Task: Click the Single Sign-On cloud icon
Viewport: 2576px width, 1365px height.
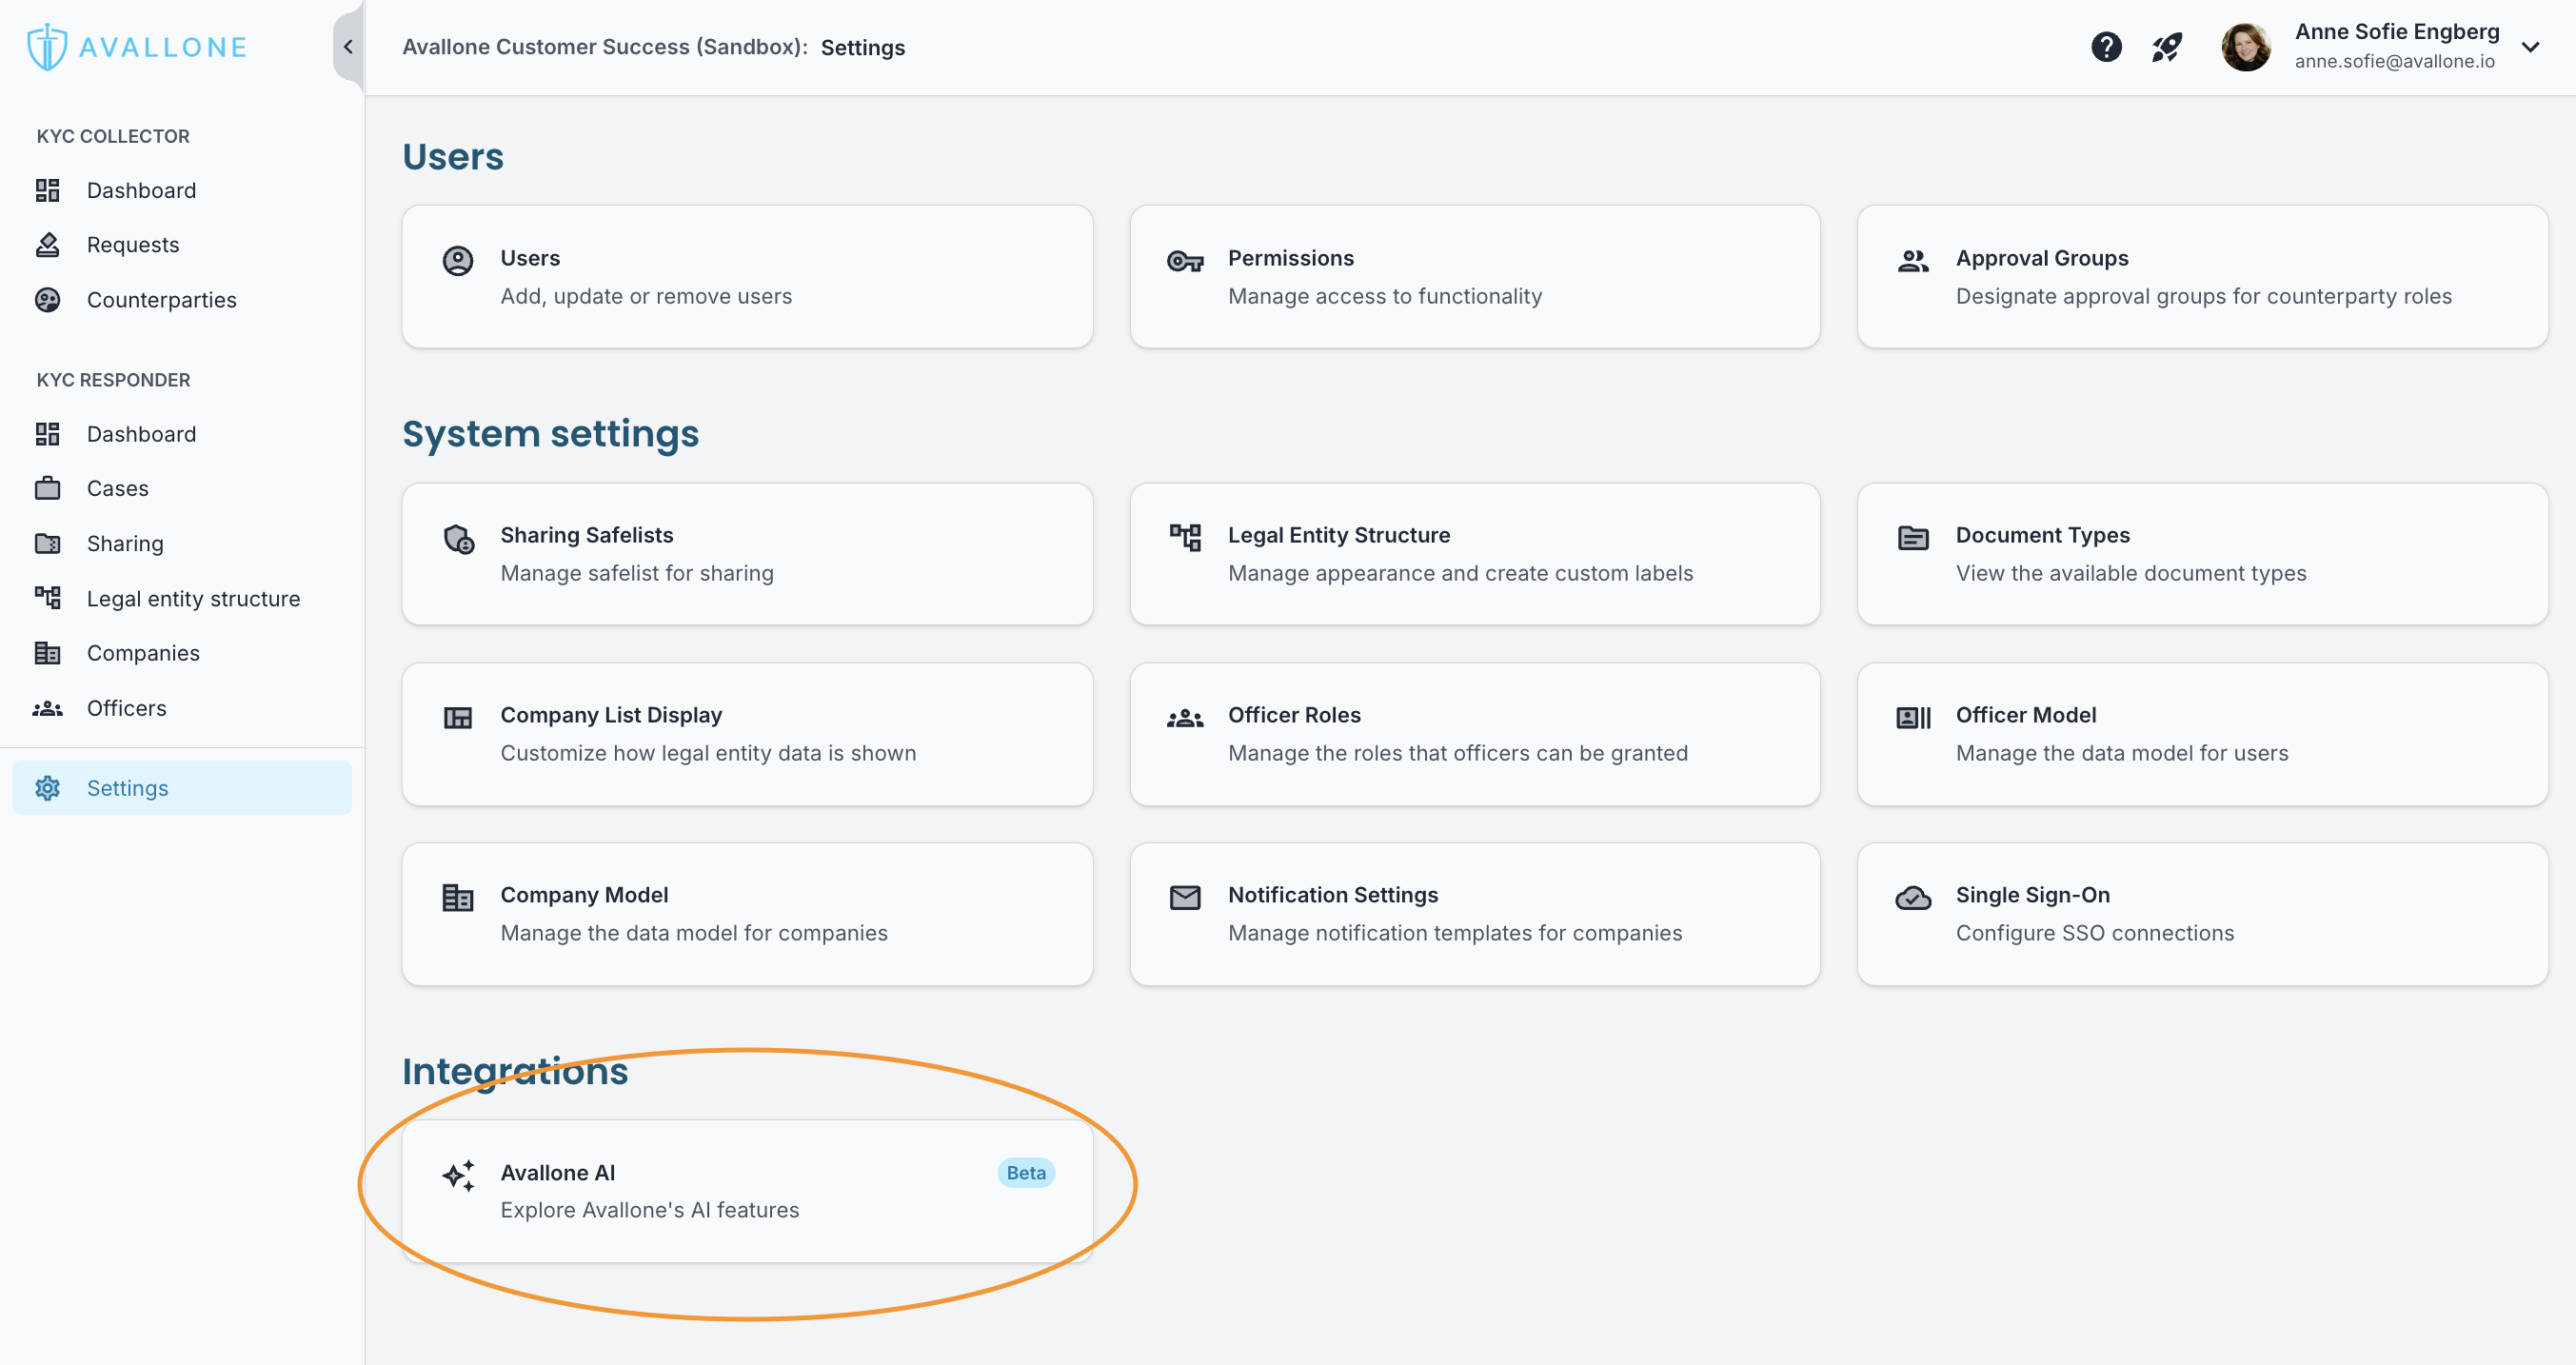Action: (x=1913, y=898)
